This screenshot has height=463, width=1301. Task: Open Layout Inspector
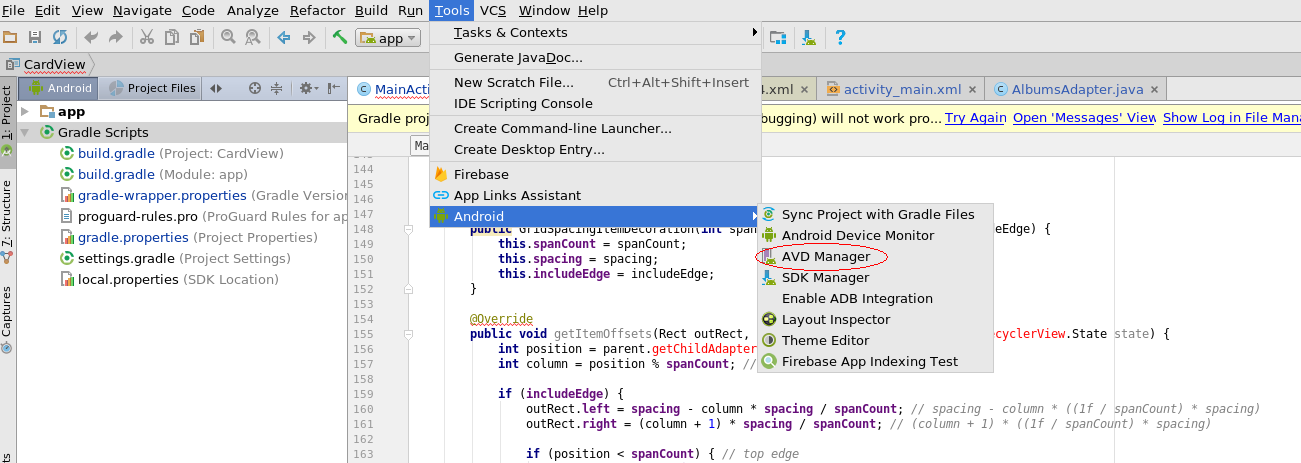point(875,319)
